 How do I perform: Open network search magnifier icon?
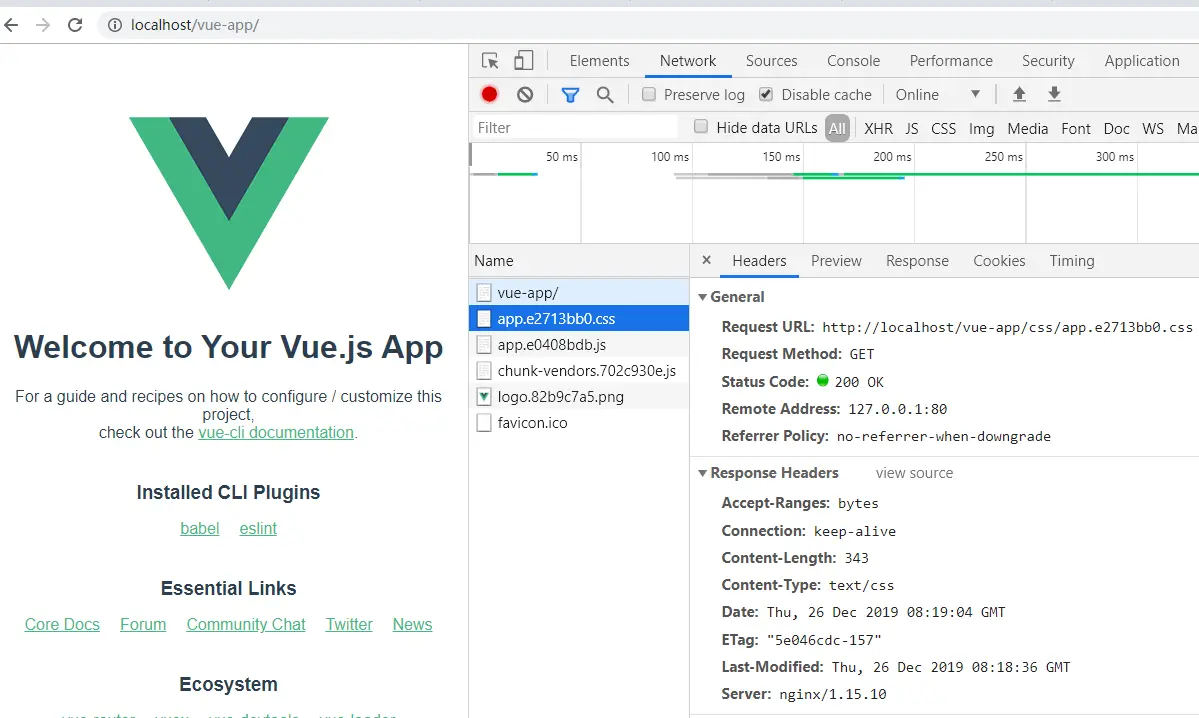click(605, 95)
